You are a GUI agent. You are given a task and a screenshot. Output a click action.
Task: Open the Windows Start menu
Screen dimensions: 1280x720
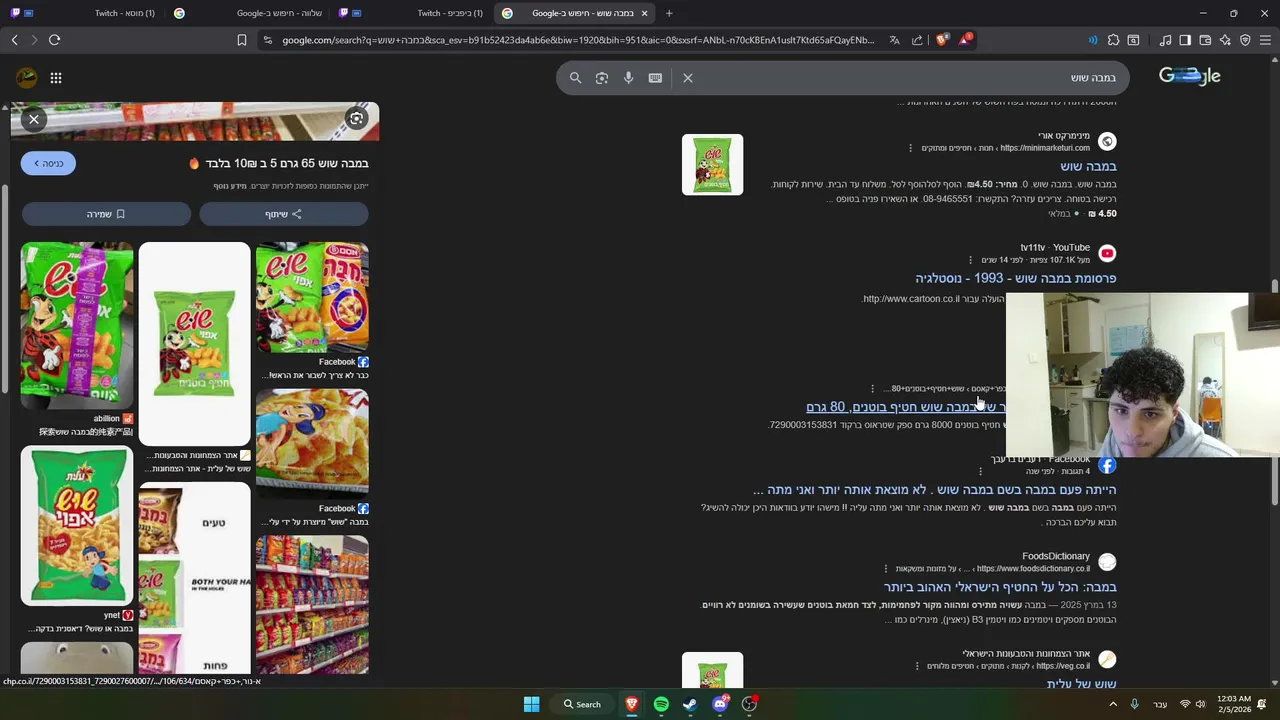click(531, 704)
